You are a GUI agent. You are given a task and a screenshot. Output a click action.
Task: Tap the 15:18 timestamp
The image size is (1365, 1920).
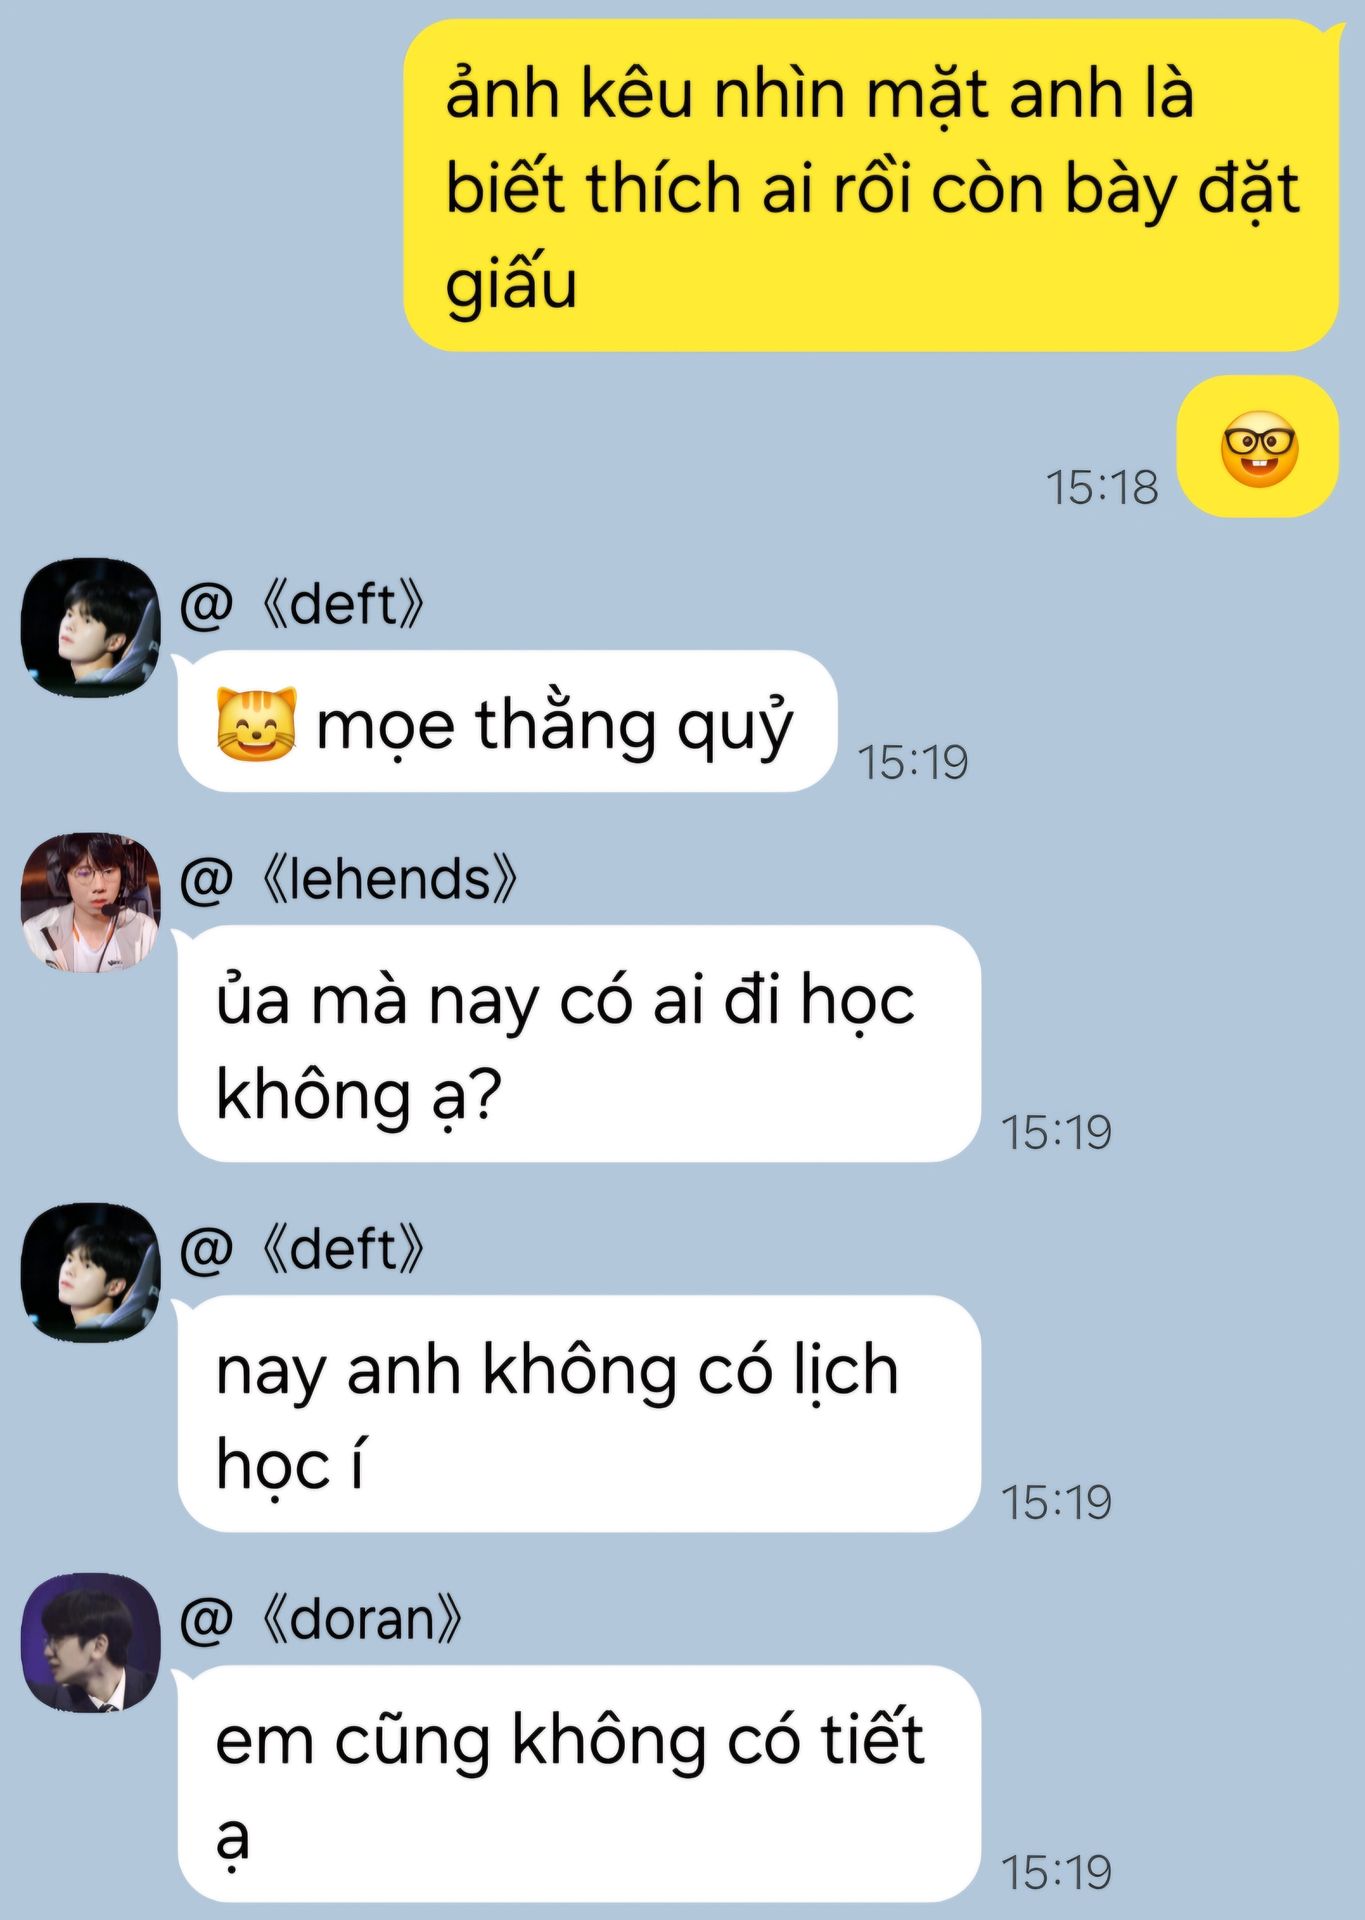pos(1102,488)
